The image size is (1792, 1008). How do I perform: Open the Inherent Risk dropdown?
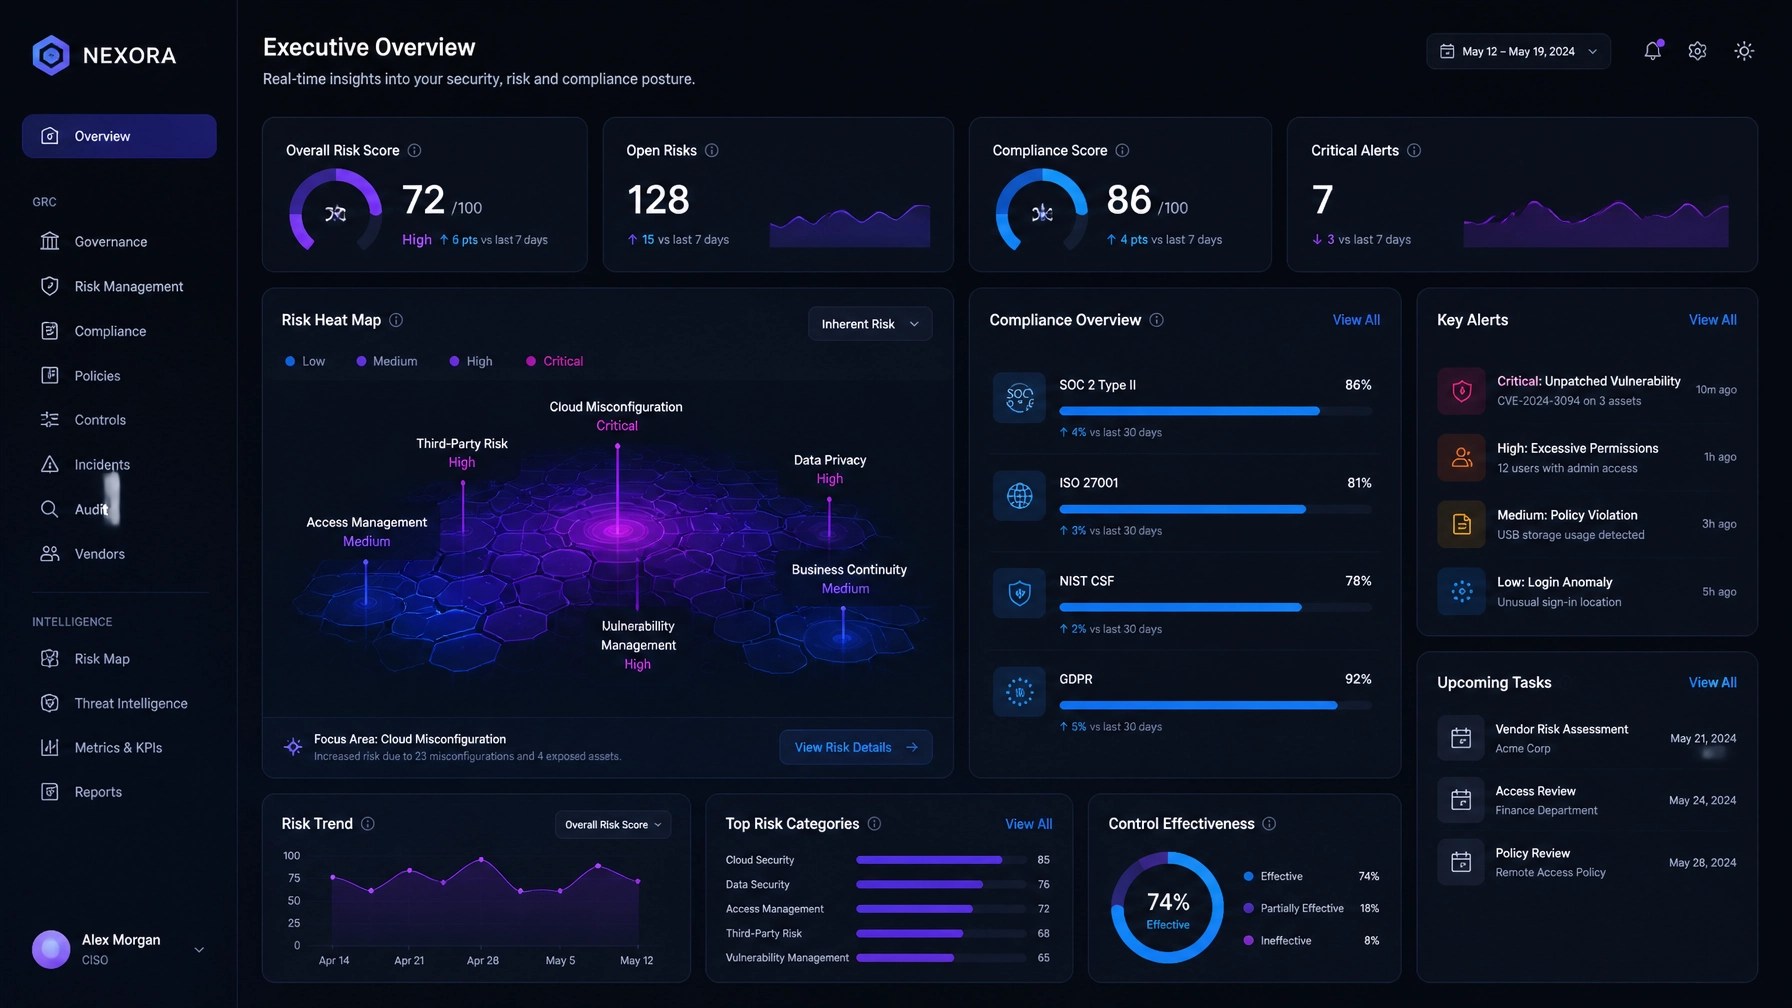(x=870, y=324)
